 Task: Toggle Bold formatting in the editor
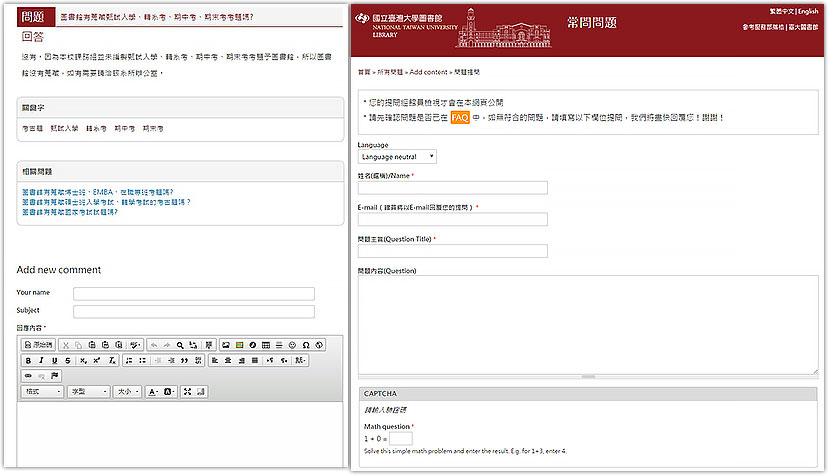(x=28, y=361)
